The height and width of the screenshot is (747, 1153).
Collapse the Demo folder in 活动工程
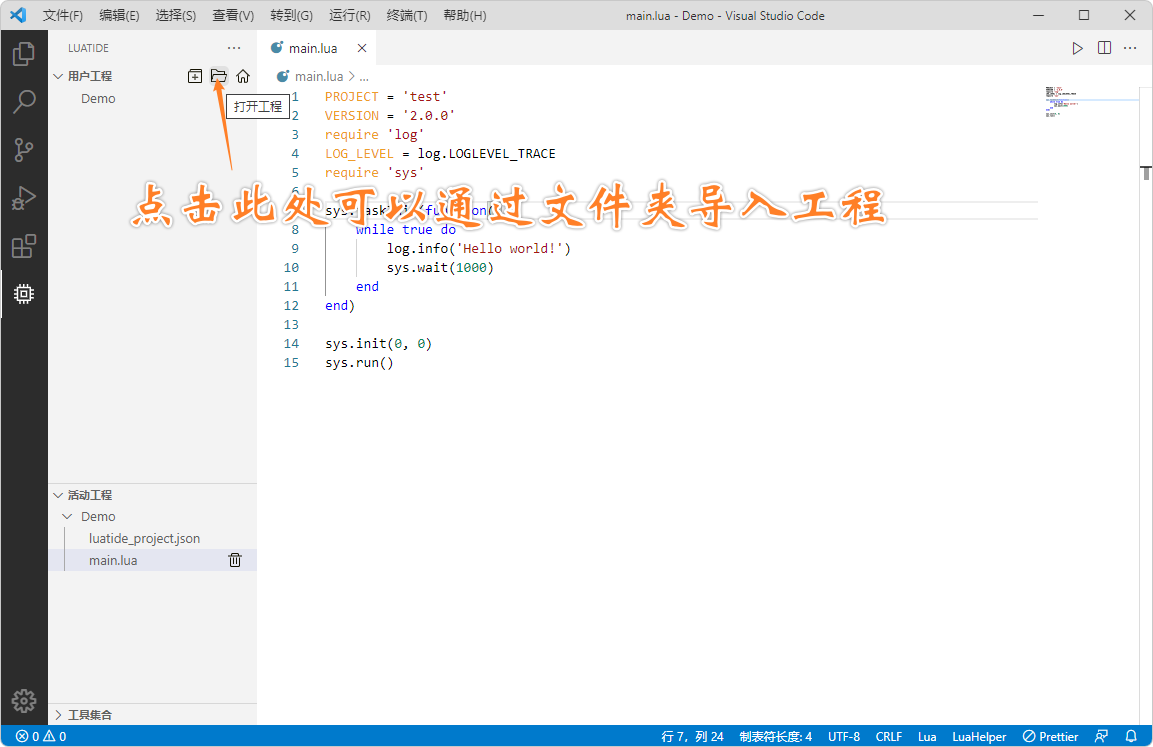68,516
